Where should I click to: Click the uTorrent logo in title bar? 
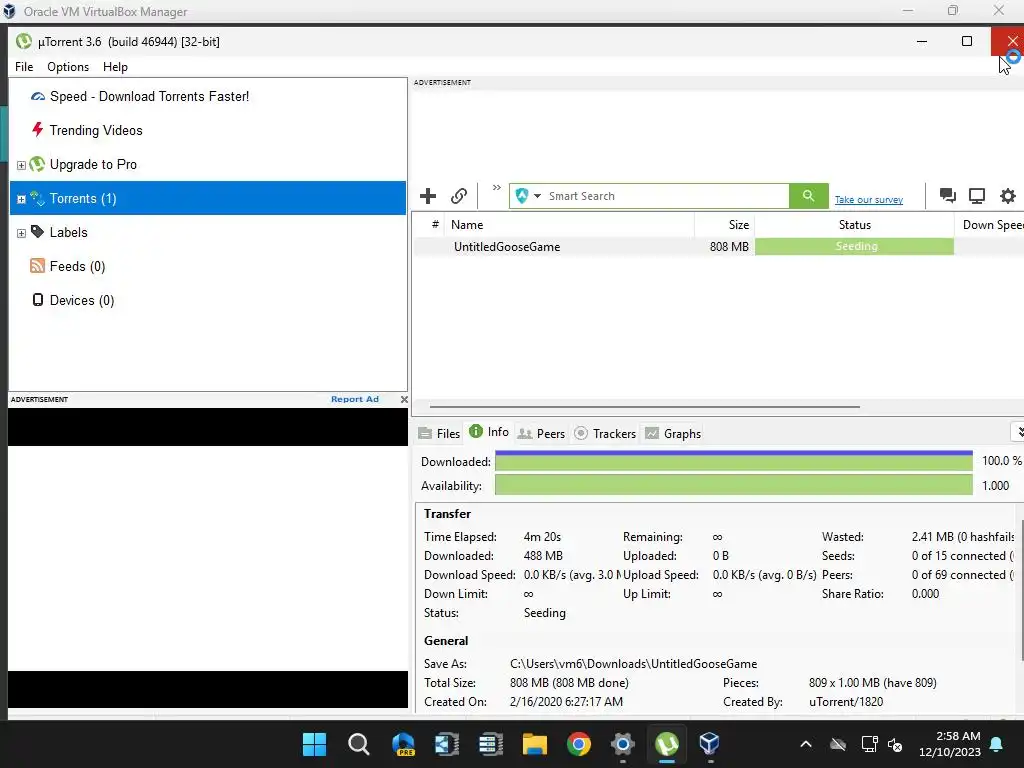(x=24, y=41)
